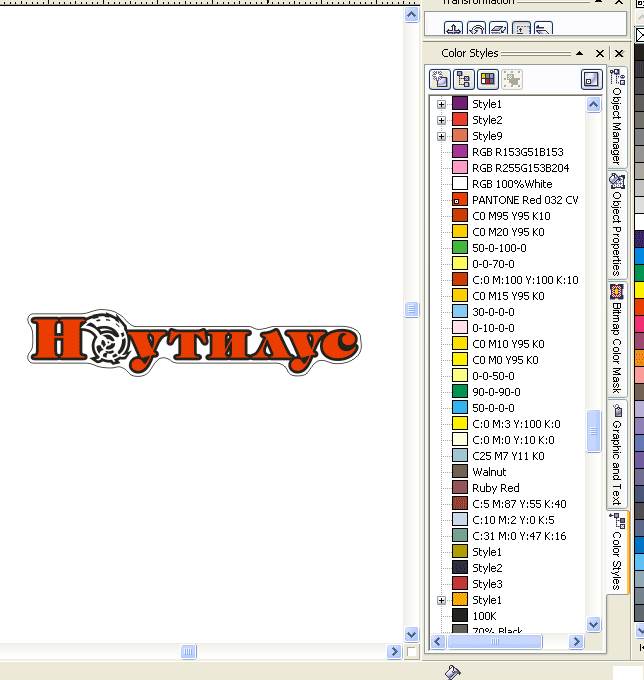Screen dimensions: 644x680
Task: Select the 30-0-0-0 color style
Action: 484,312
